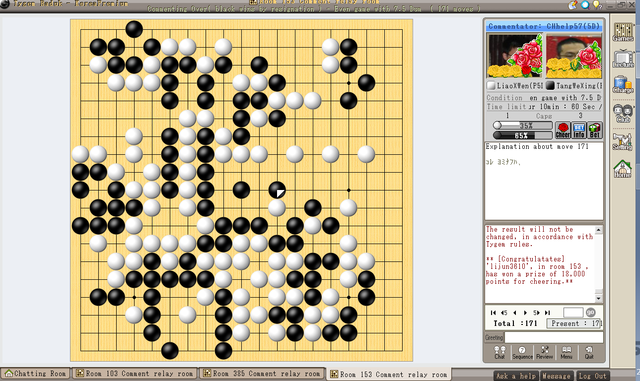The image size is (640, 381).
Task: Open the Club sidebar icon
Action: pos(623,113)
